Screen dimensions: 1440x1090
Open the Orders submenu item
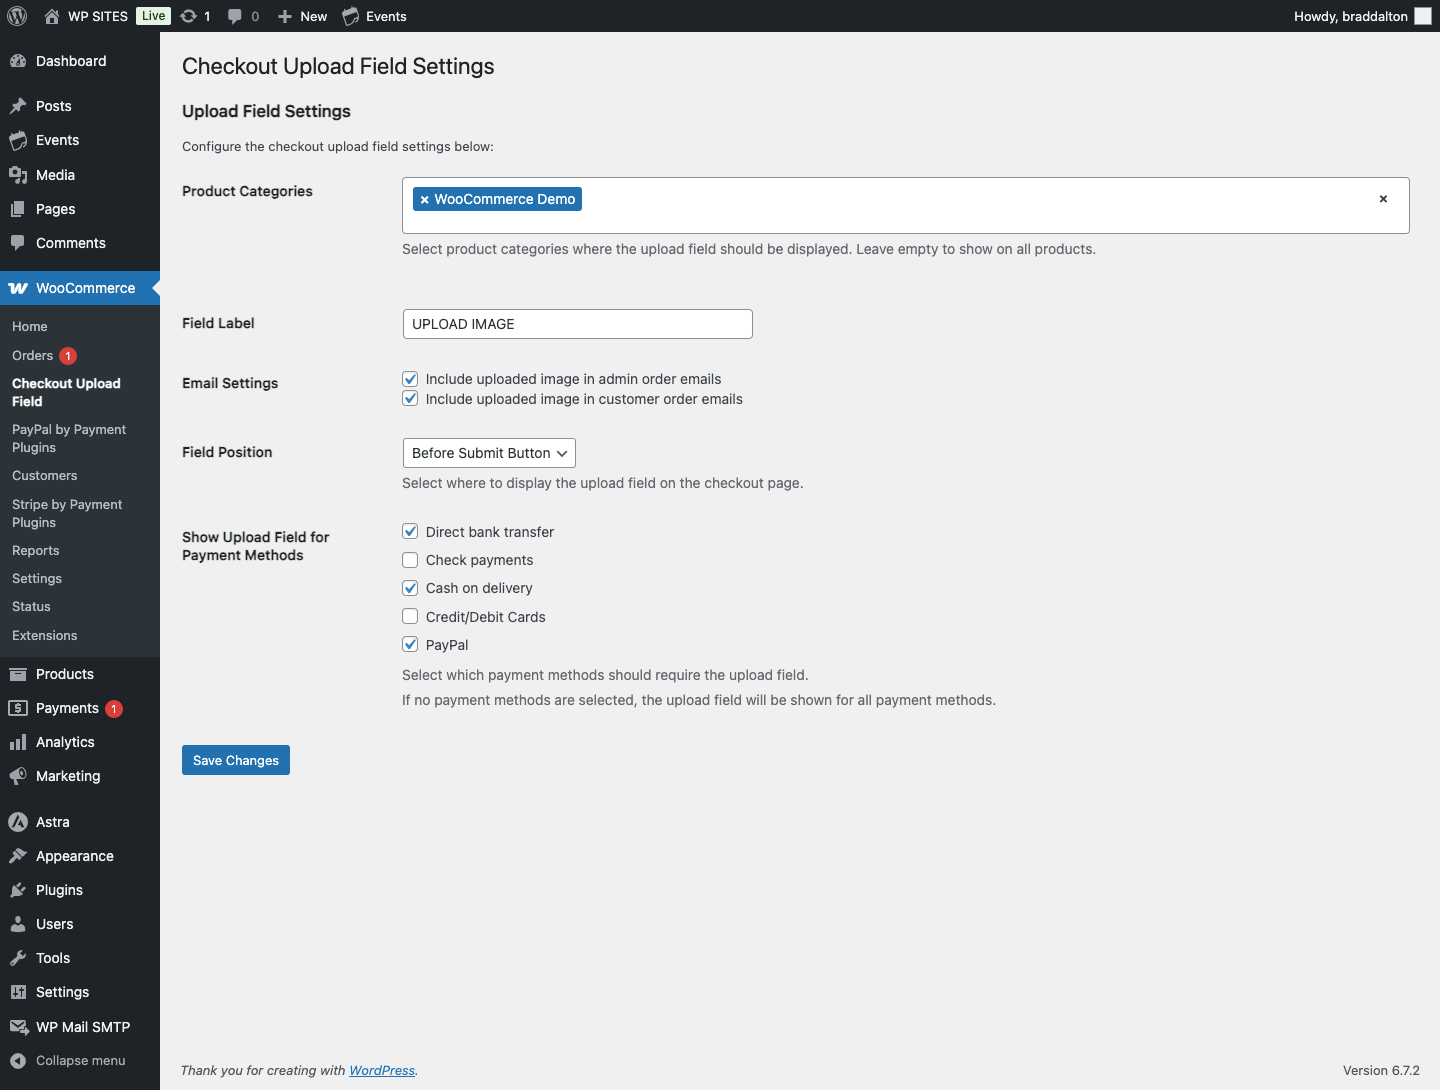33,356
